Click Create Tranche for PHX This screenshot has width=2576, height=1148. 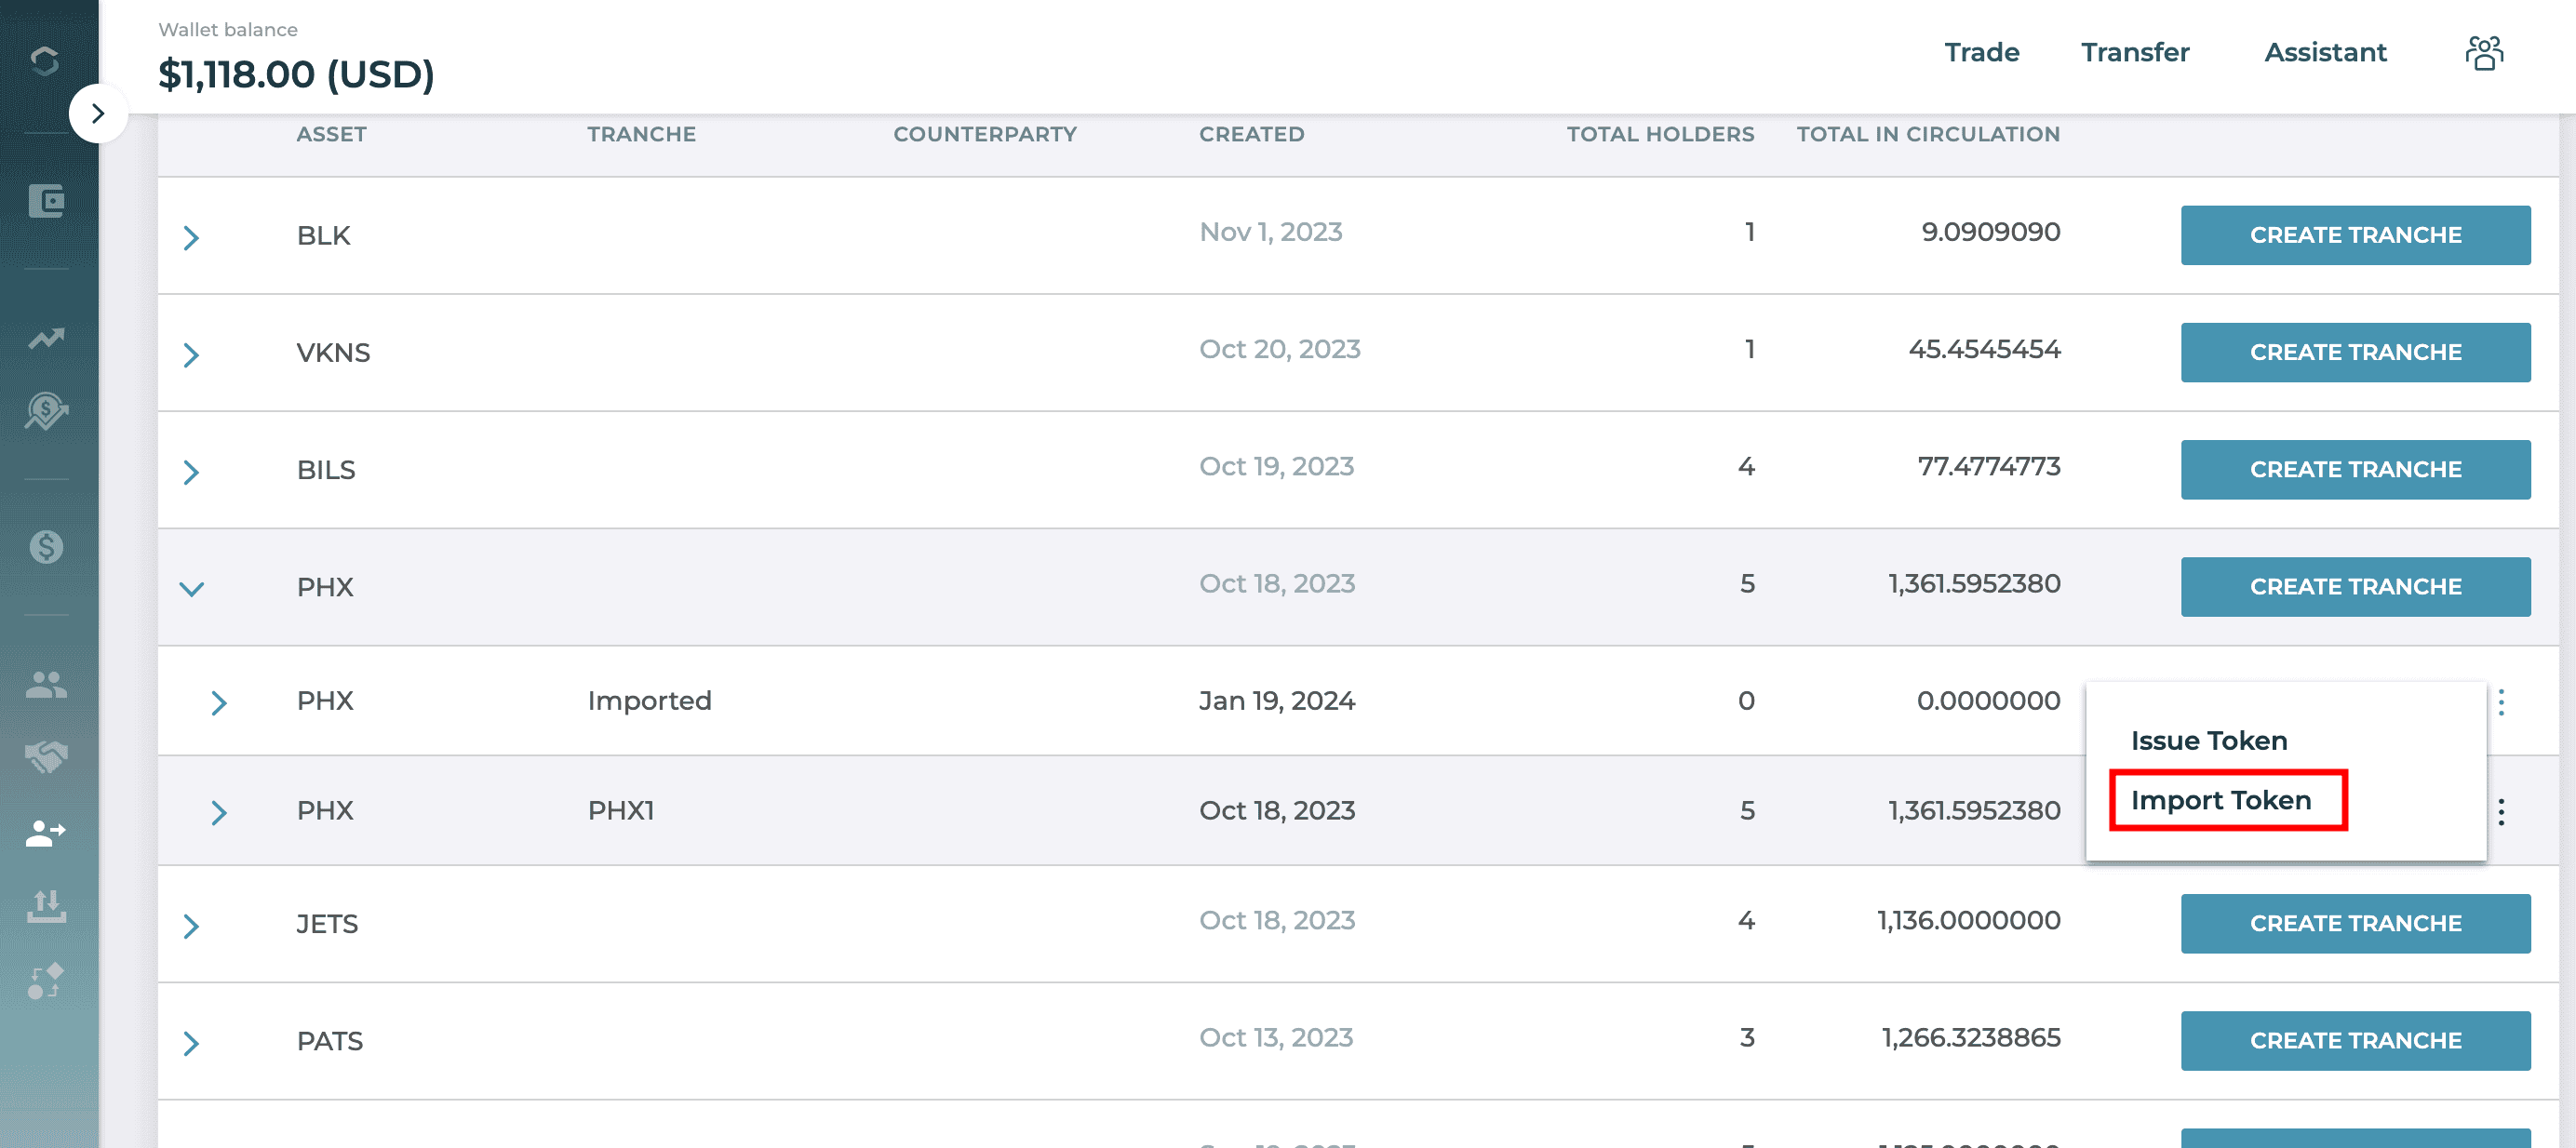[2355, 586]
